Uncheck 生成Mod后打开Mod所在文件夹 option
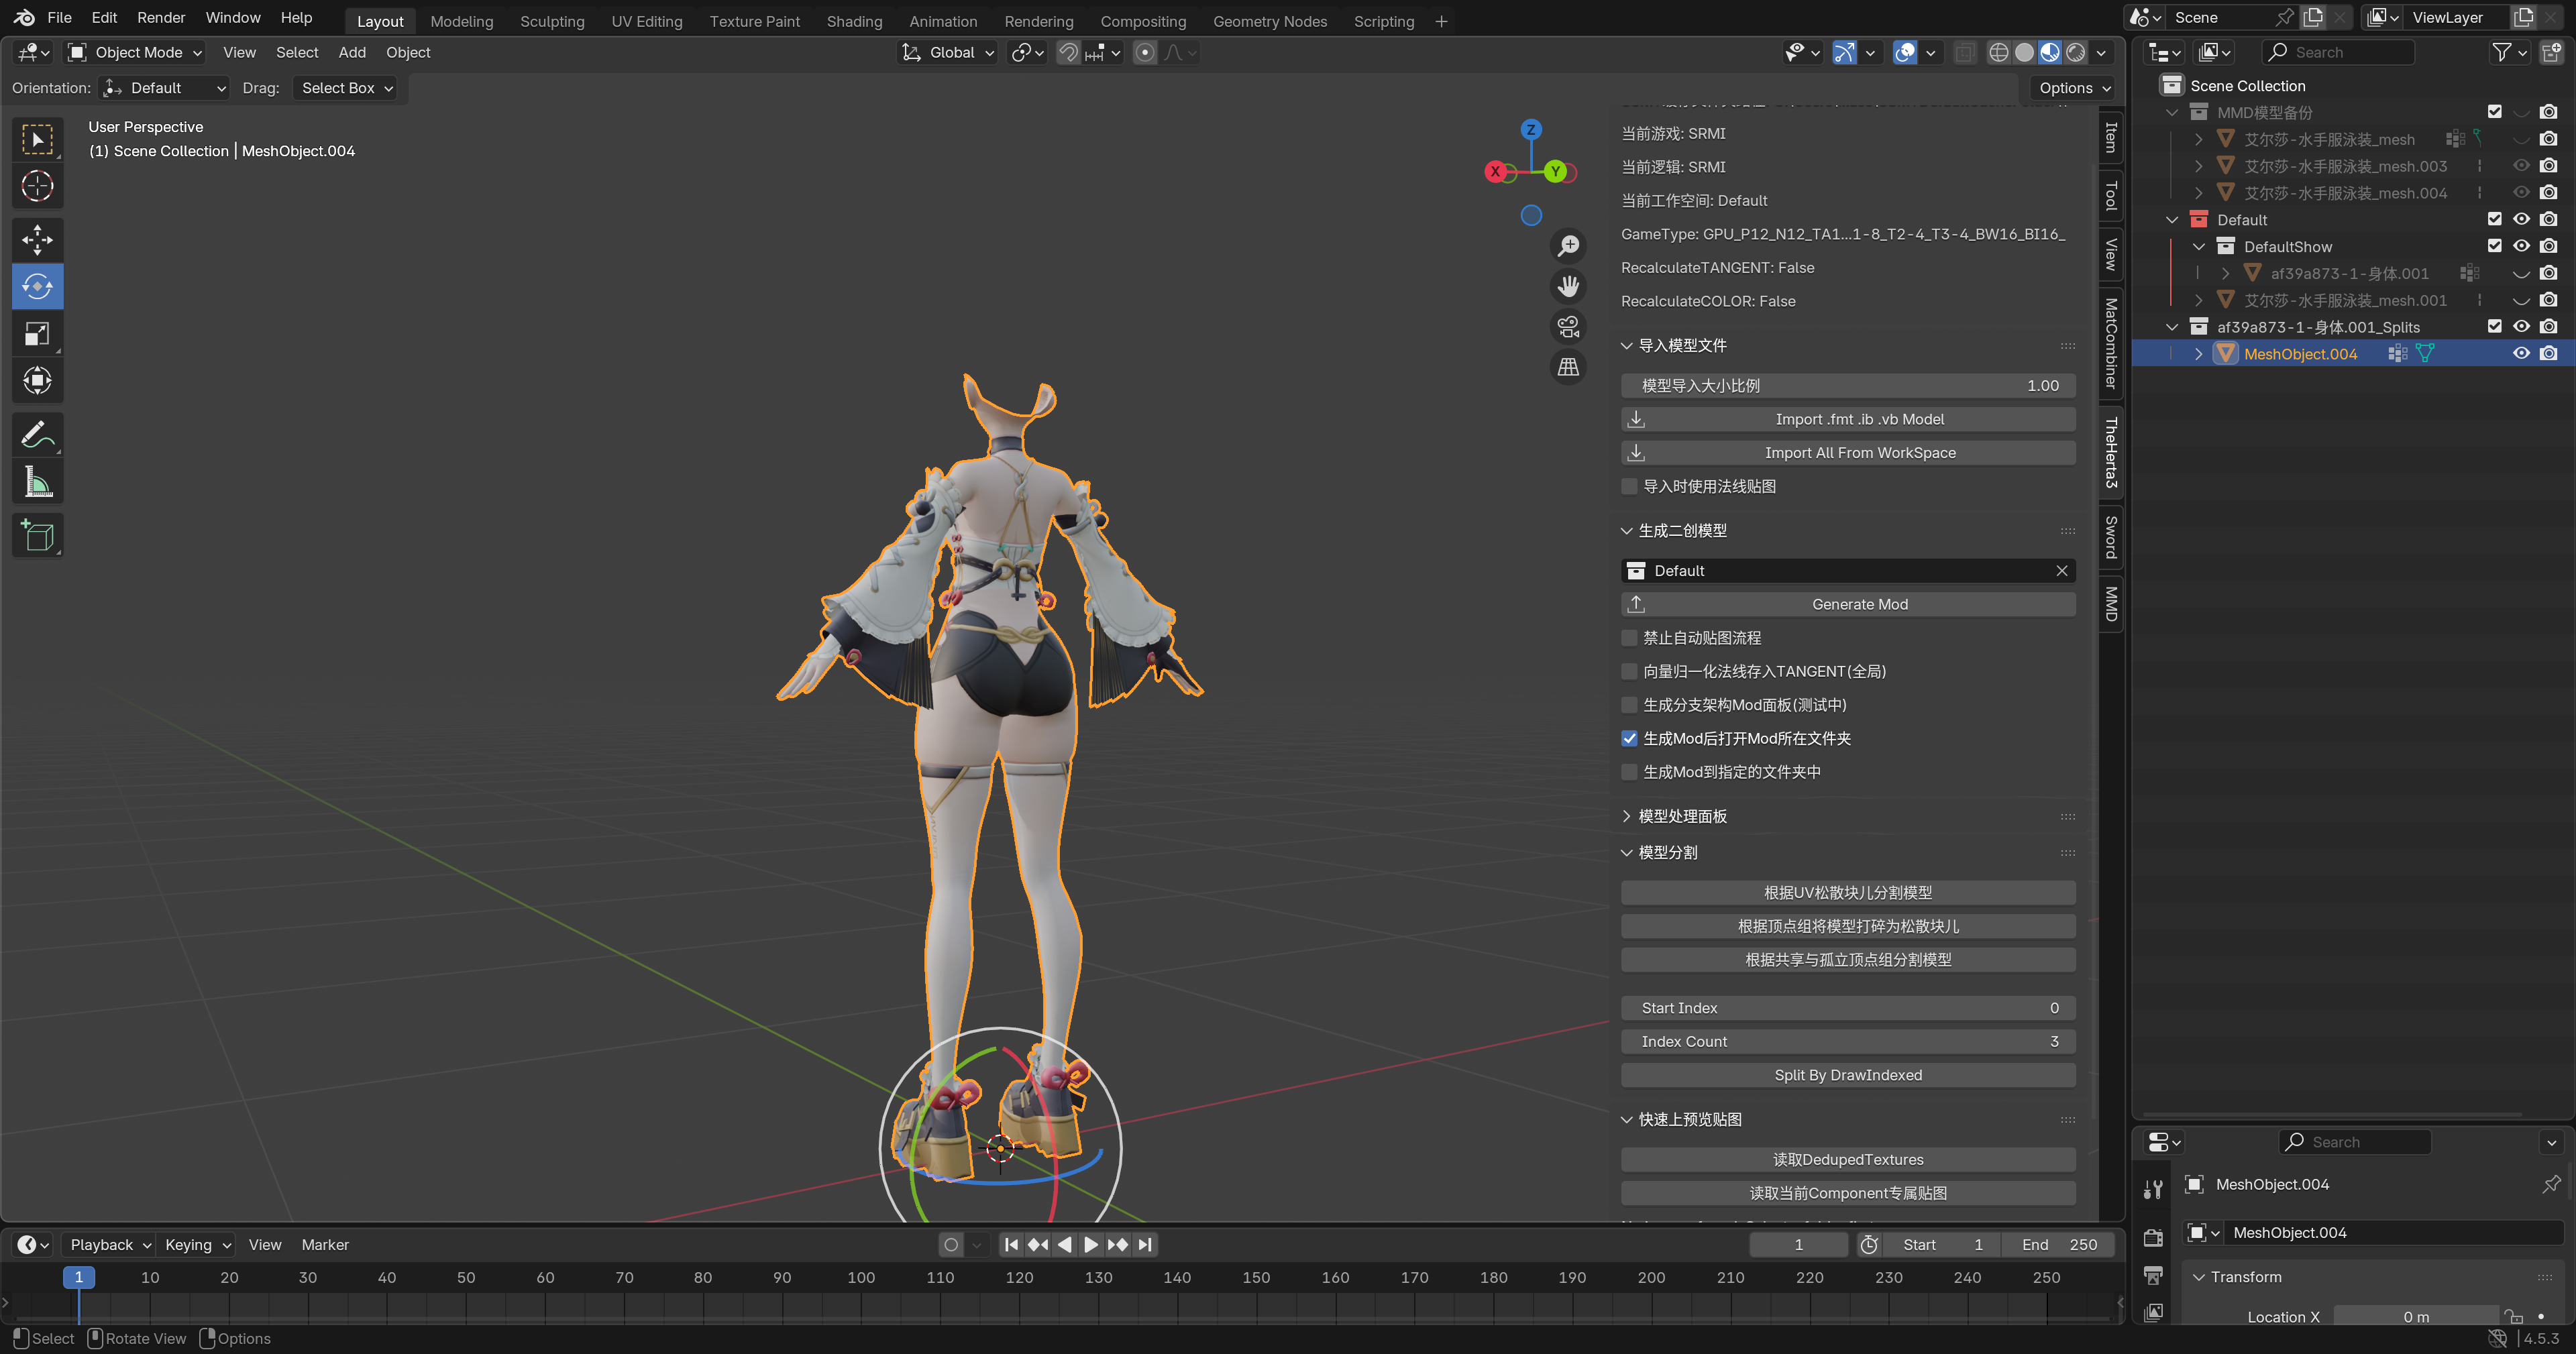This screenshot has height=1354, width=2576. pyautogui.click(x=1629, y=738)
